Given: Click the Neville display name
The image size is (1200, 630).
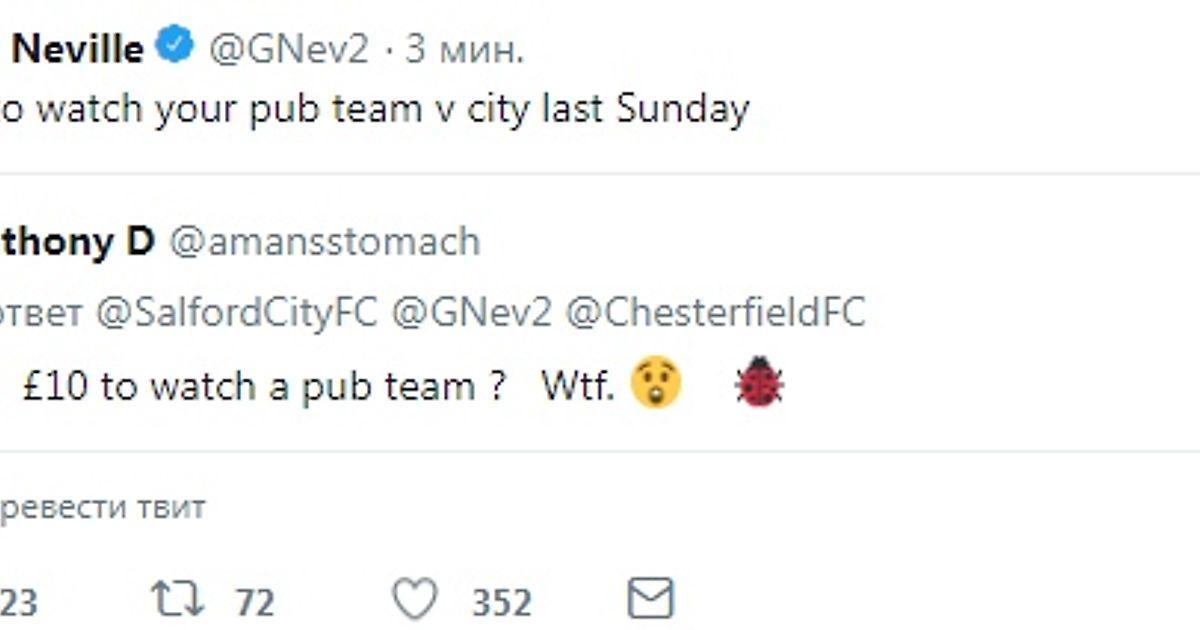Looking at the screenshot, I should (78, 49).
